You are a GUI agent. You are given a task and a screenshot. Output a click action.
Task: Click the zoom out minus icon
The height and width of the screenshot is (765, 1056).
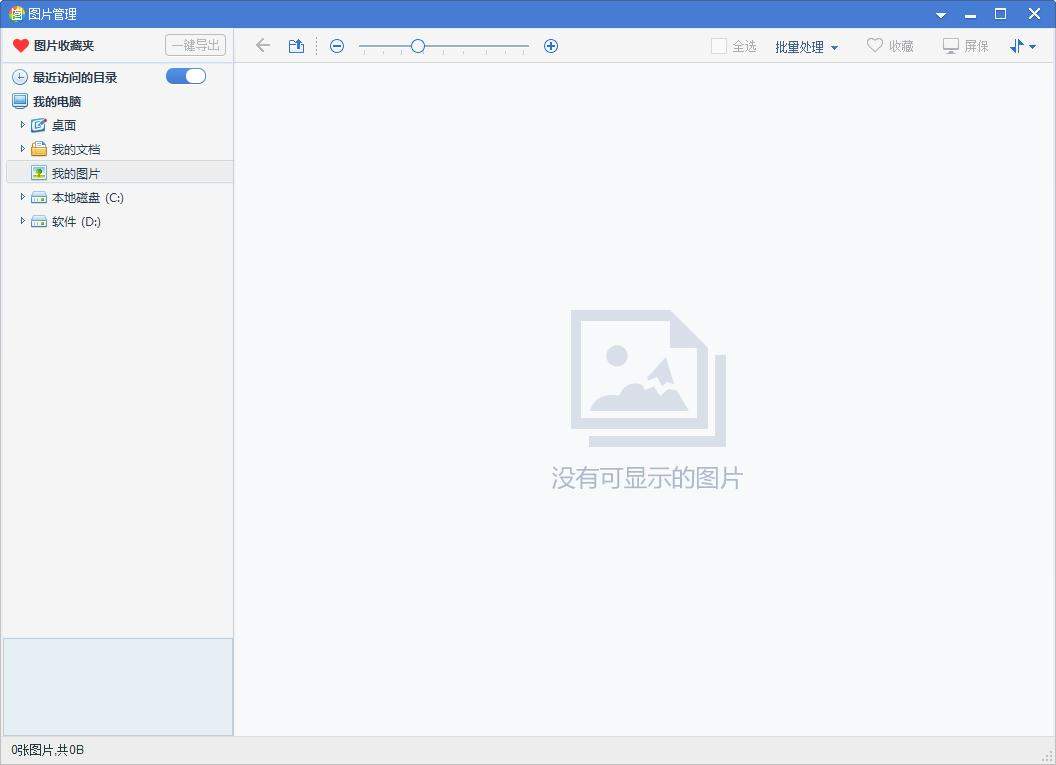pyautogui.click(x=337, y=45)
